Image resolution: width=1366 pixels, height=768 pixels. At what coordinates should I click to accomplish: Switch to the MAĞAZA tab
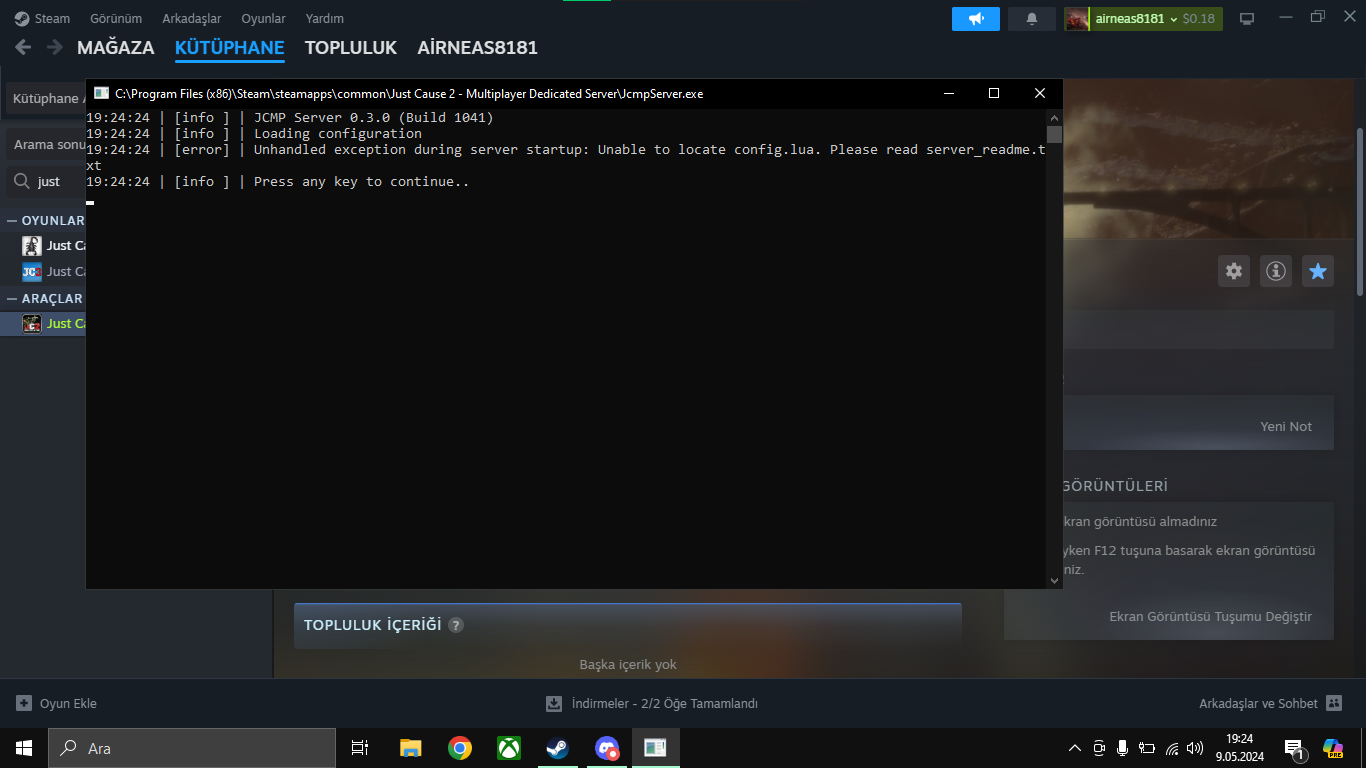click(x=116, y=47)
